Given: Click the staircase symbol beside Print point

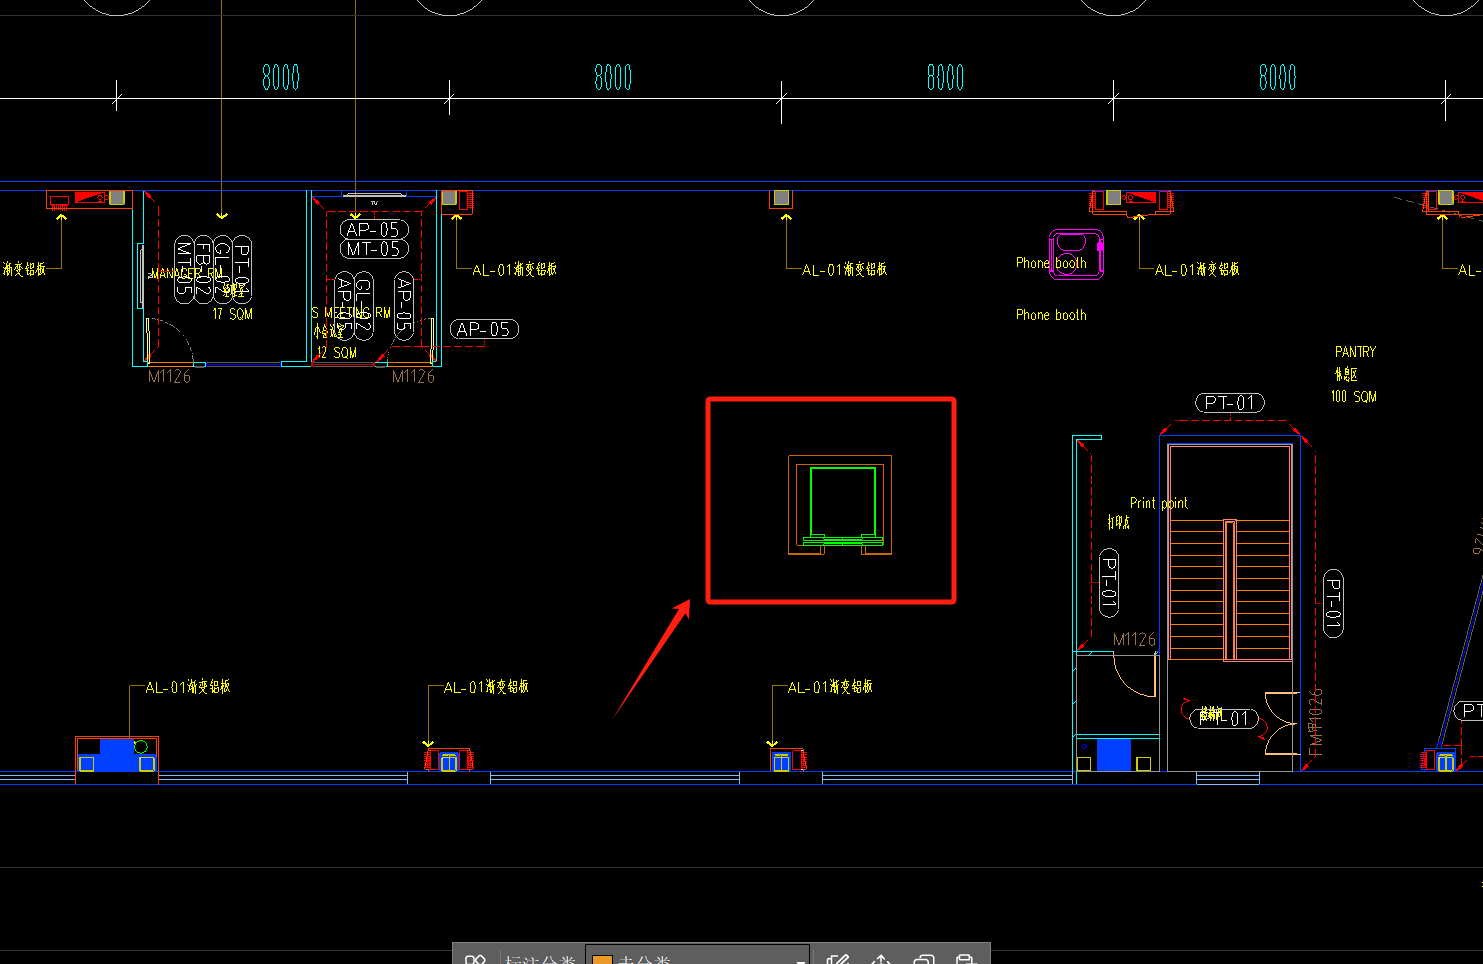Looking at the screenshot, I should point(1230,588).
